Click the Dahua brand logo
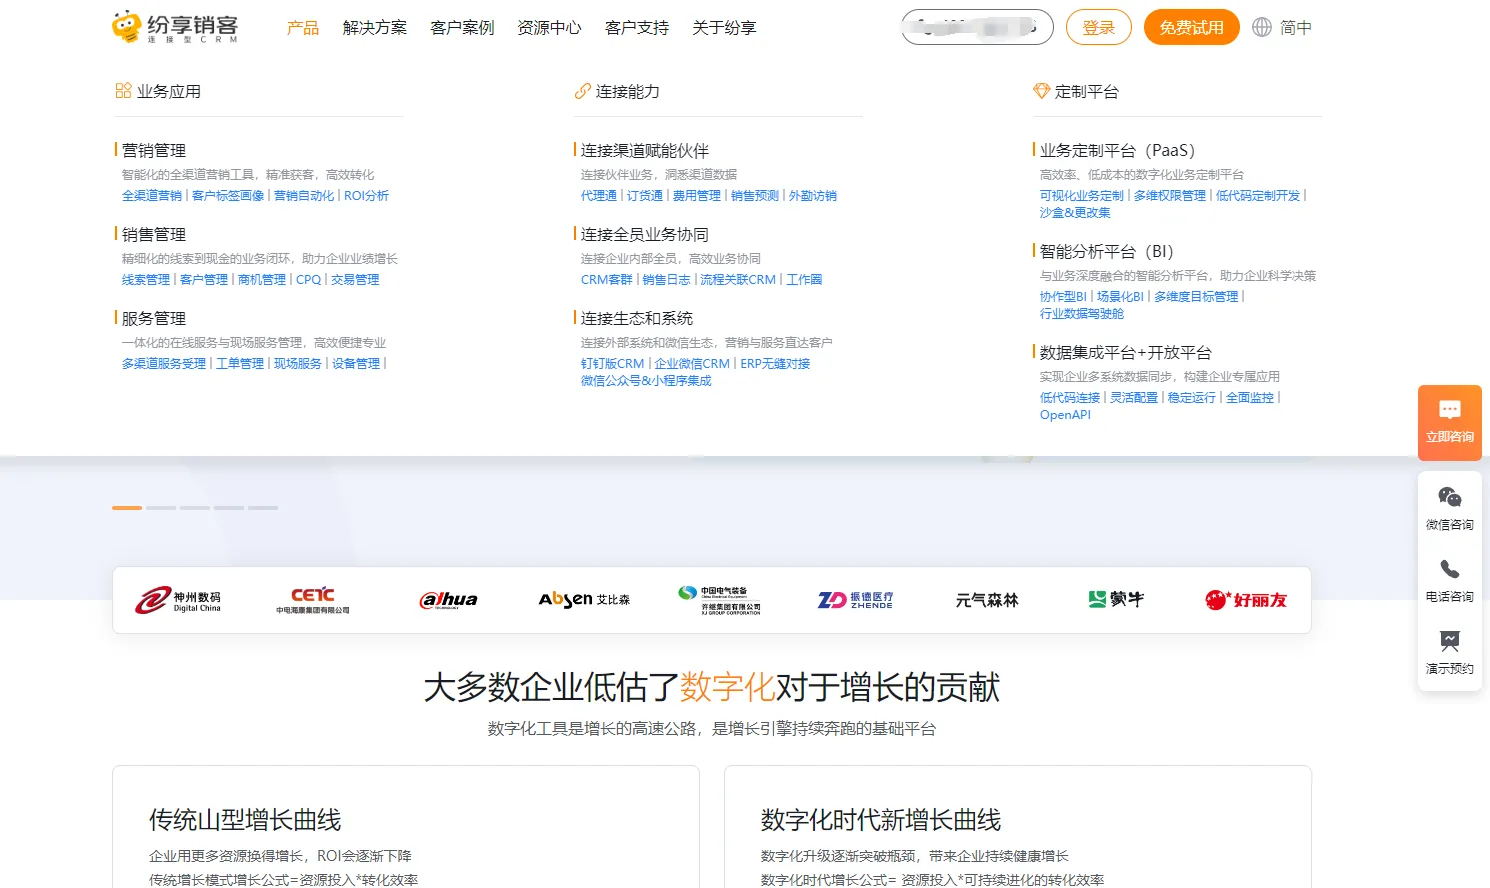Image resolution: width=1490 pixels, height=888 pixels. 449,600
